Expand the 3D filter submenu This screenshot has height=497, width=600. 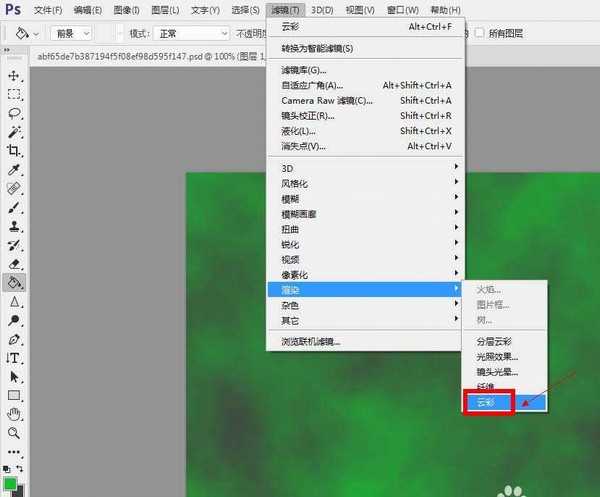pyautogui.click(x=365, y=168)
